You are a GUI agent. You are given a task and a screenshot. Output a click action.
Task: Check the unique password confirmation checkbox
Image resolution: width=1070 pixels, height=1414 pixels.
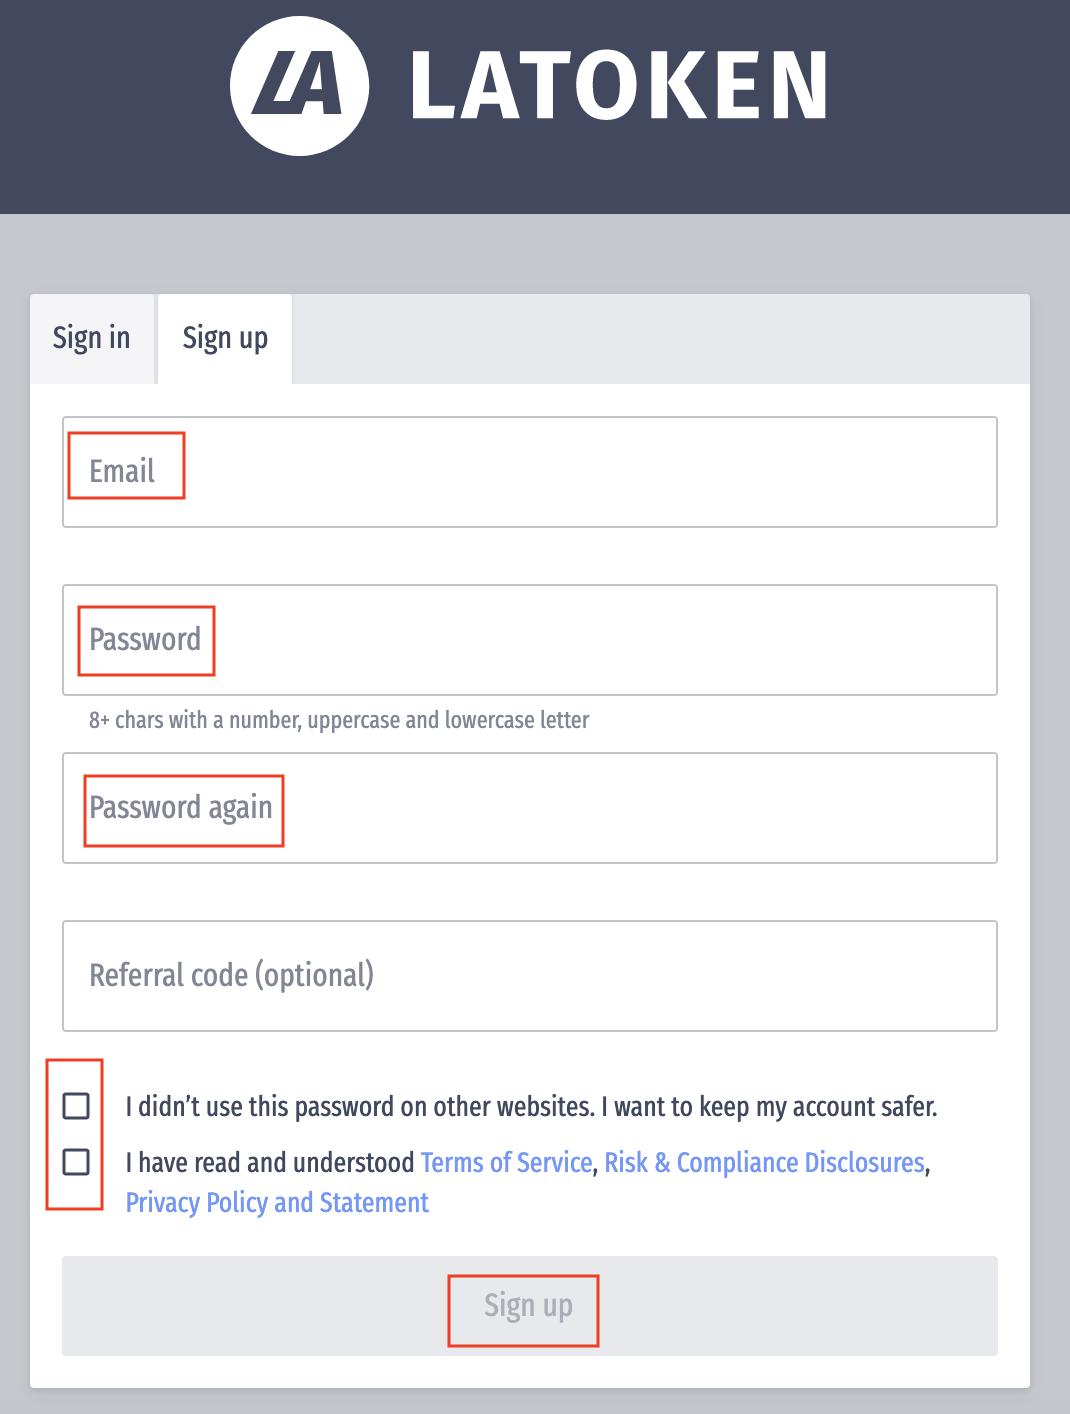coord(76,1106)
